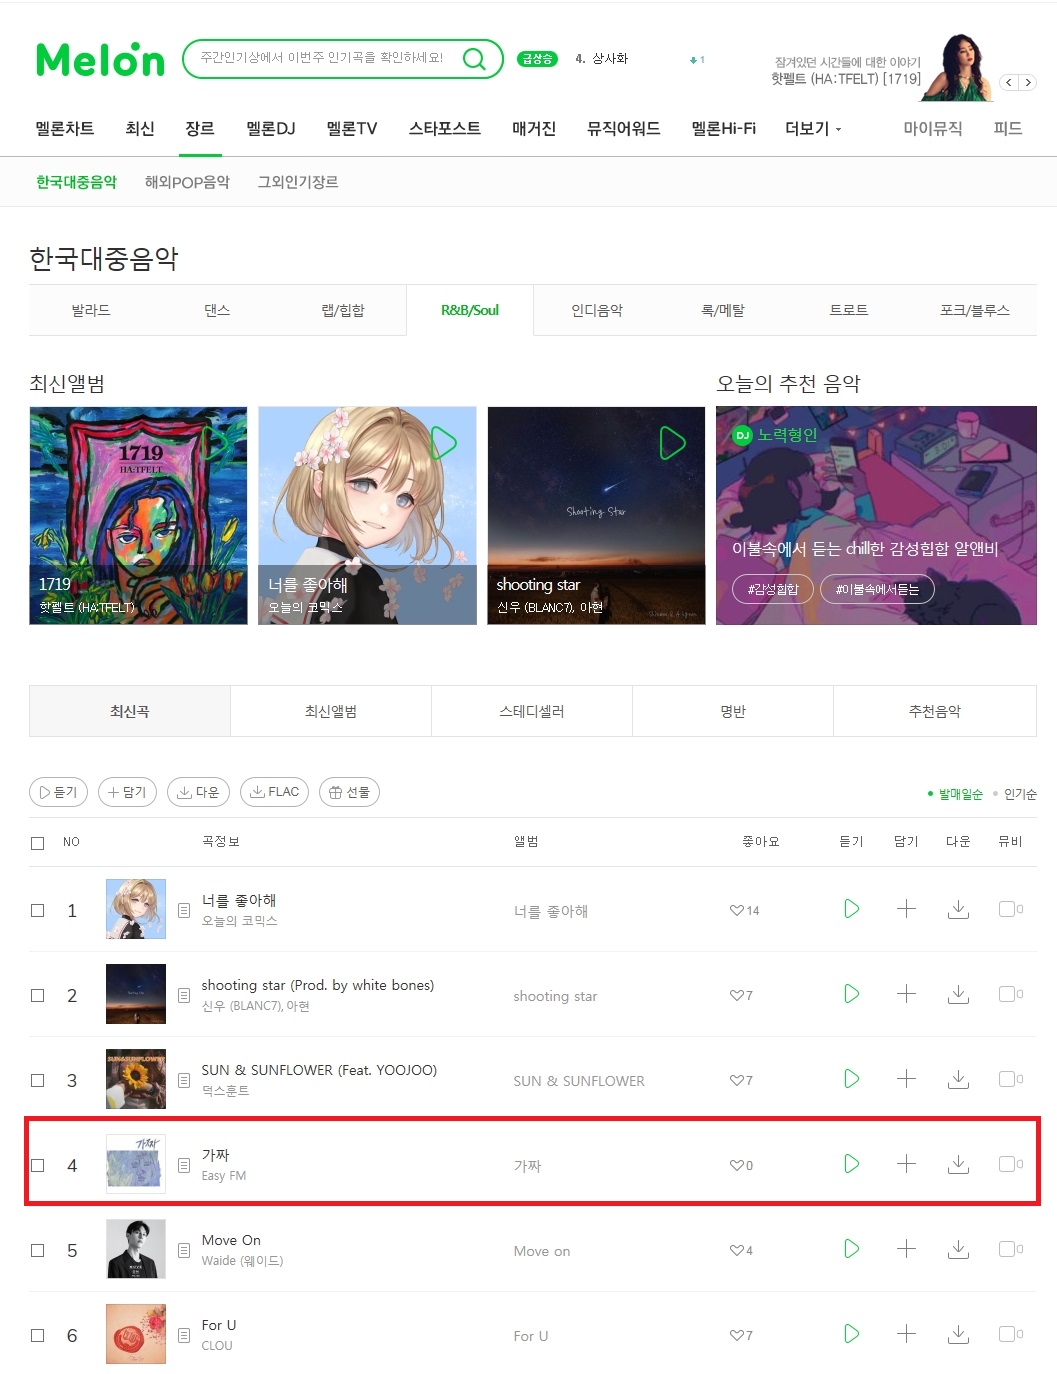Download SUN & SUNFLOWER track via download icon

958,1079
